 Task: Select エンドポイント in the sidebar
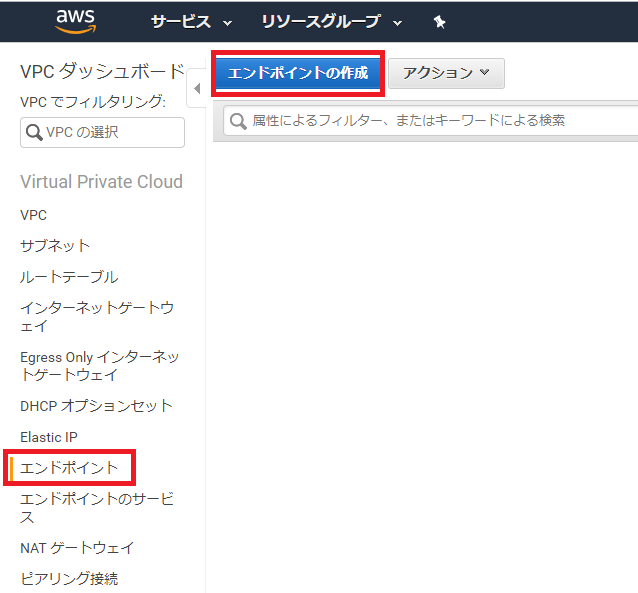pyautogui.click(x=69, y=468)
